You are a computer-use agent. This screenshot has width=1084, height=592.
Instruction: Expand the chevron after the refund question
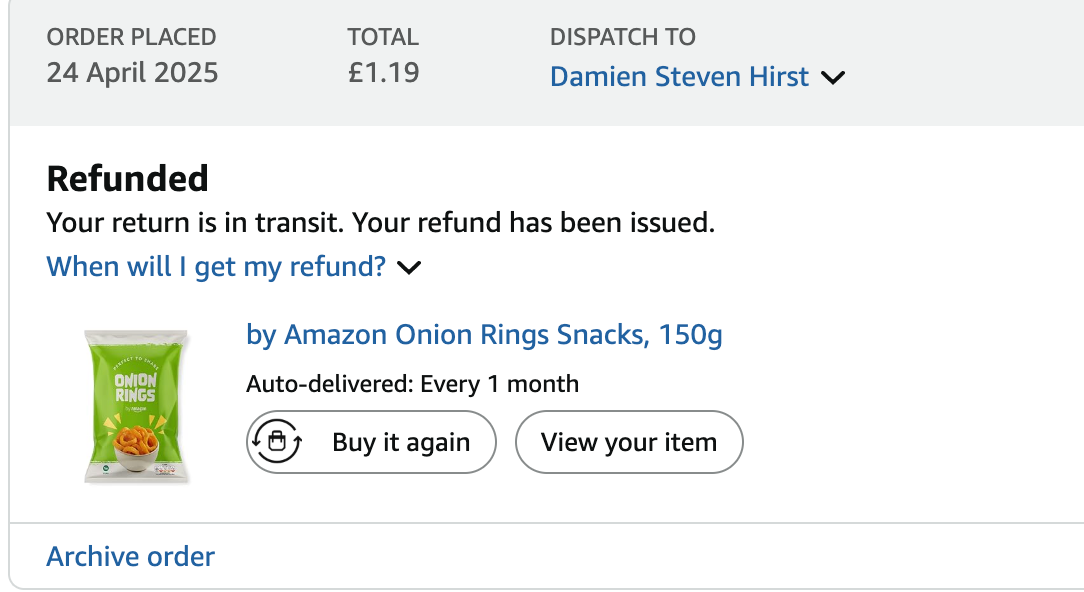coord(409,267)
